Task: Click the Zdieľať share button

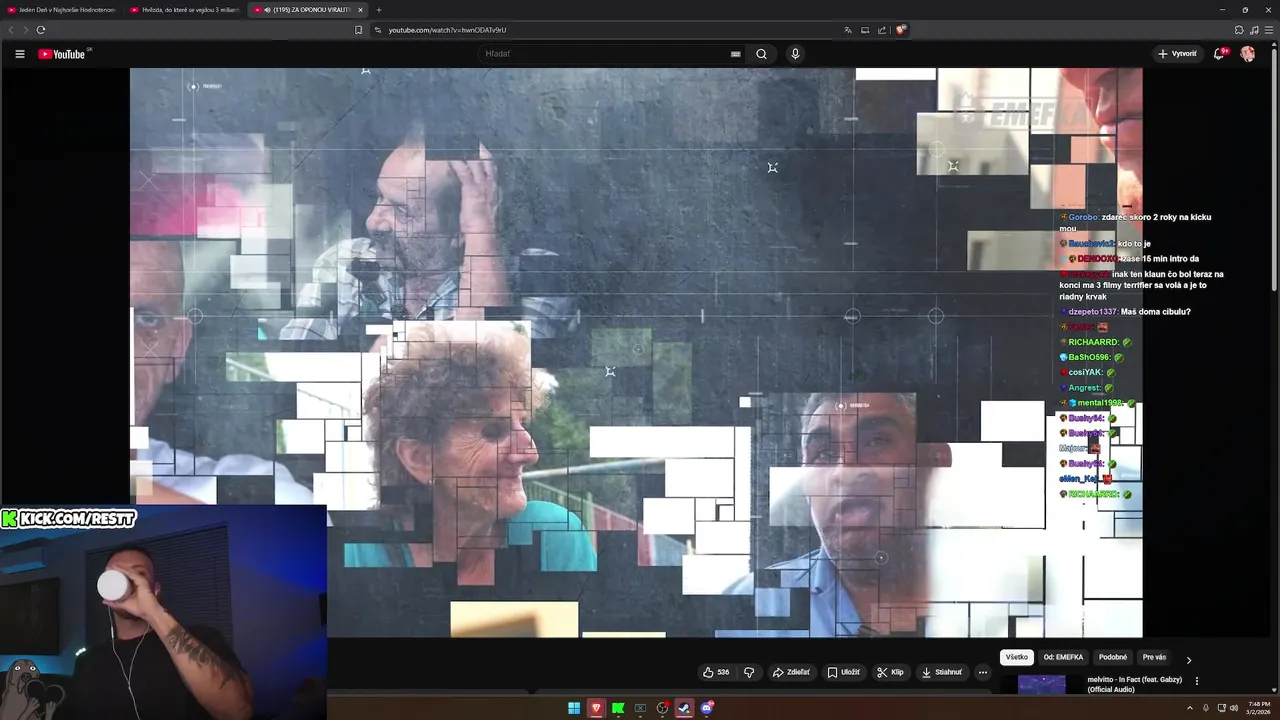Action: pyautogui.click(x=791, y=672)
